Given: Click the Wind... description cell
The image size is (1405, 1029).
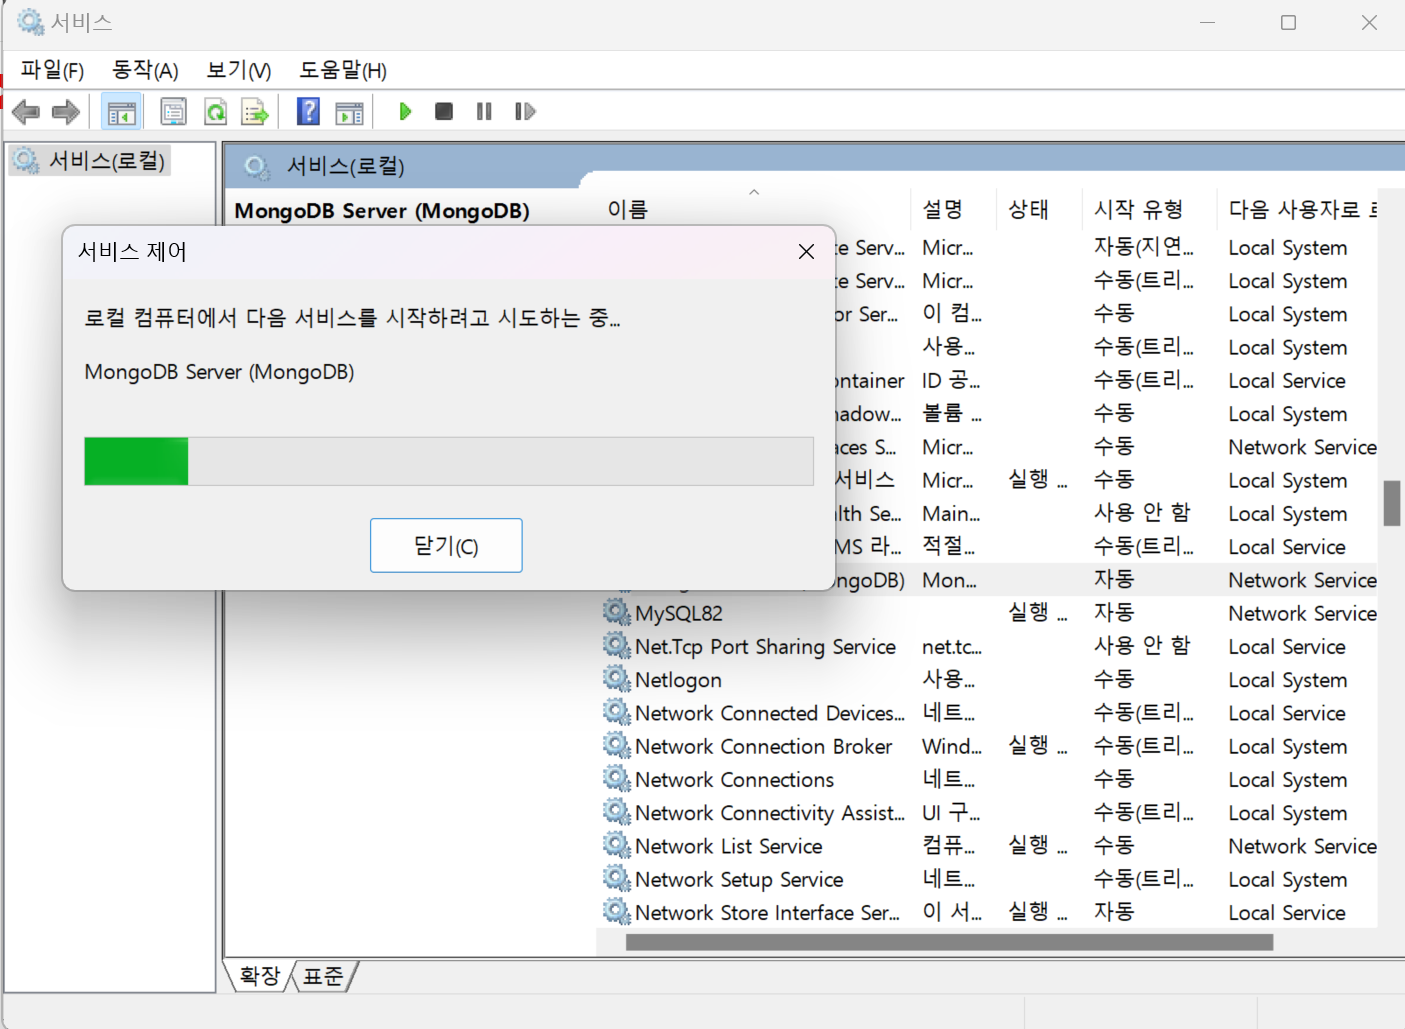Looking at the screenshot, I should (951, 746).
